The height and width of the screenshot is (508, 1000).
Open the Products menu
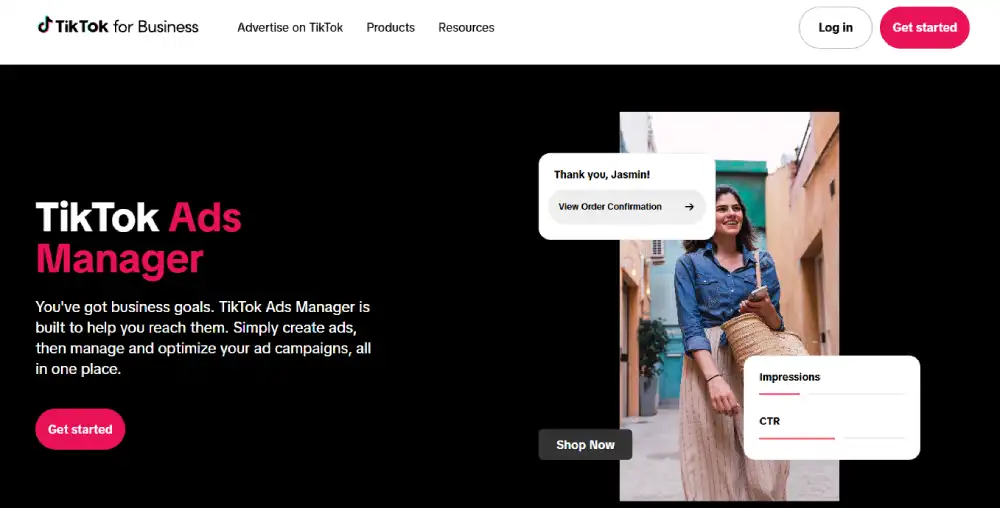[390, 27]
